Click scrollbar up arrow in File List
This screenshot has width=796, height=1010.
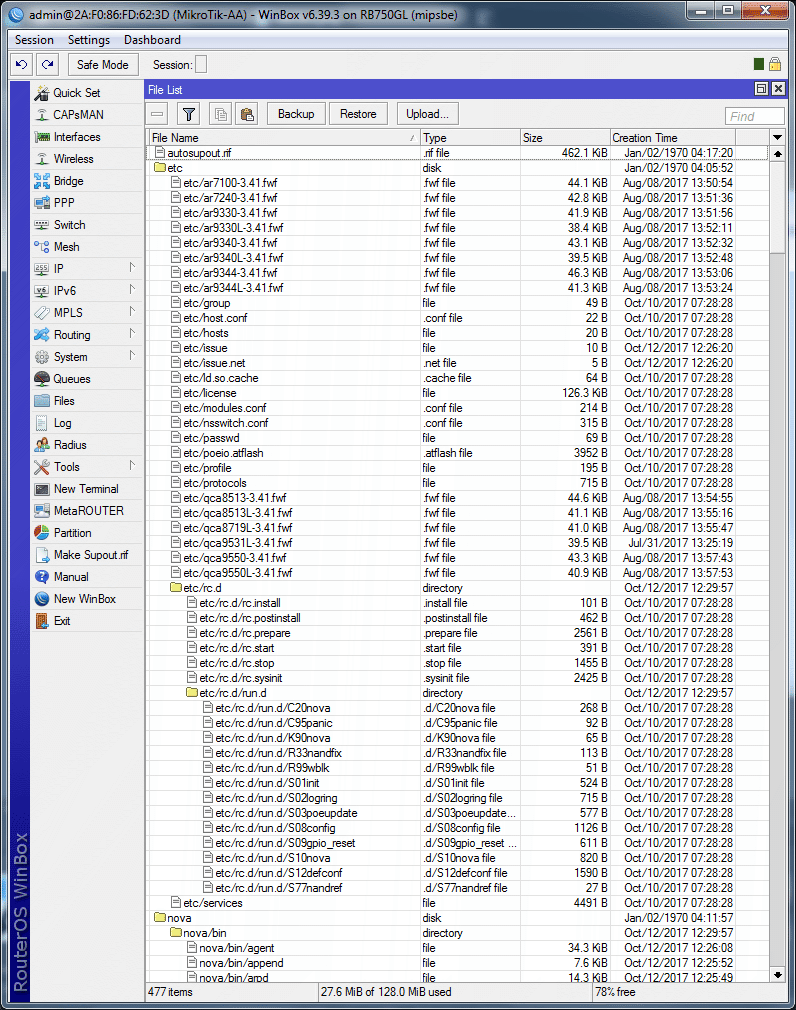777,154
